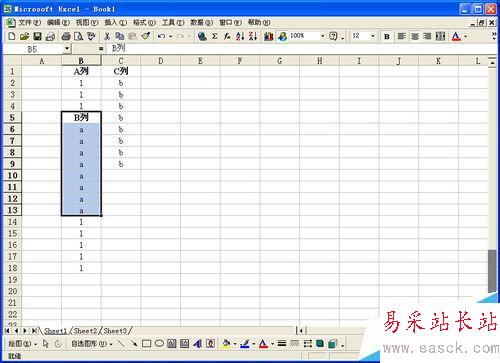Click the AutoSum sigma icon
500x363 pixels.
click(x=215, y=36)
